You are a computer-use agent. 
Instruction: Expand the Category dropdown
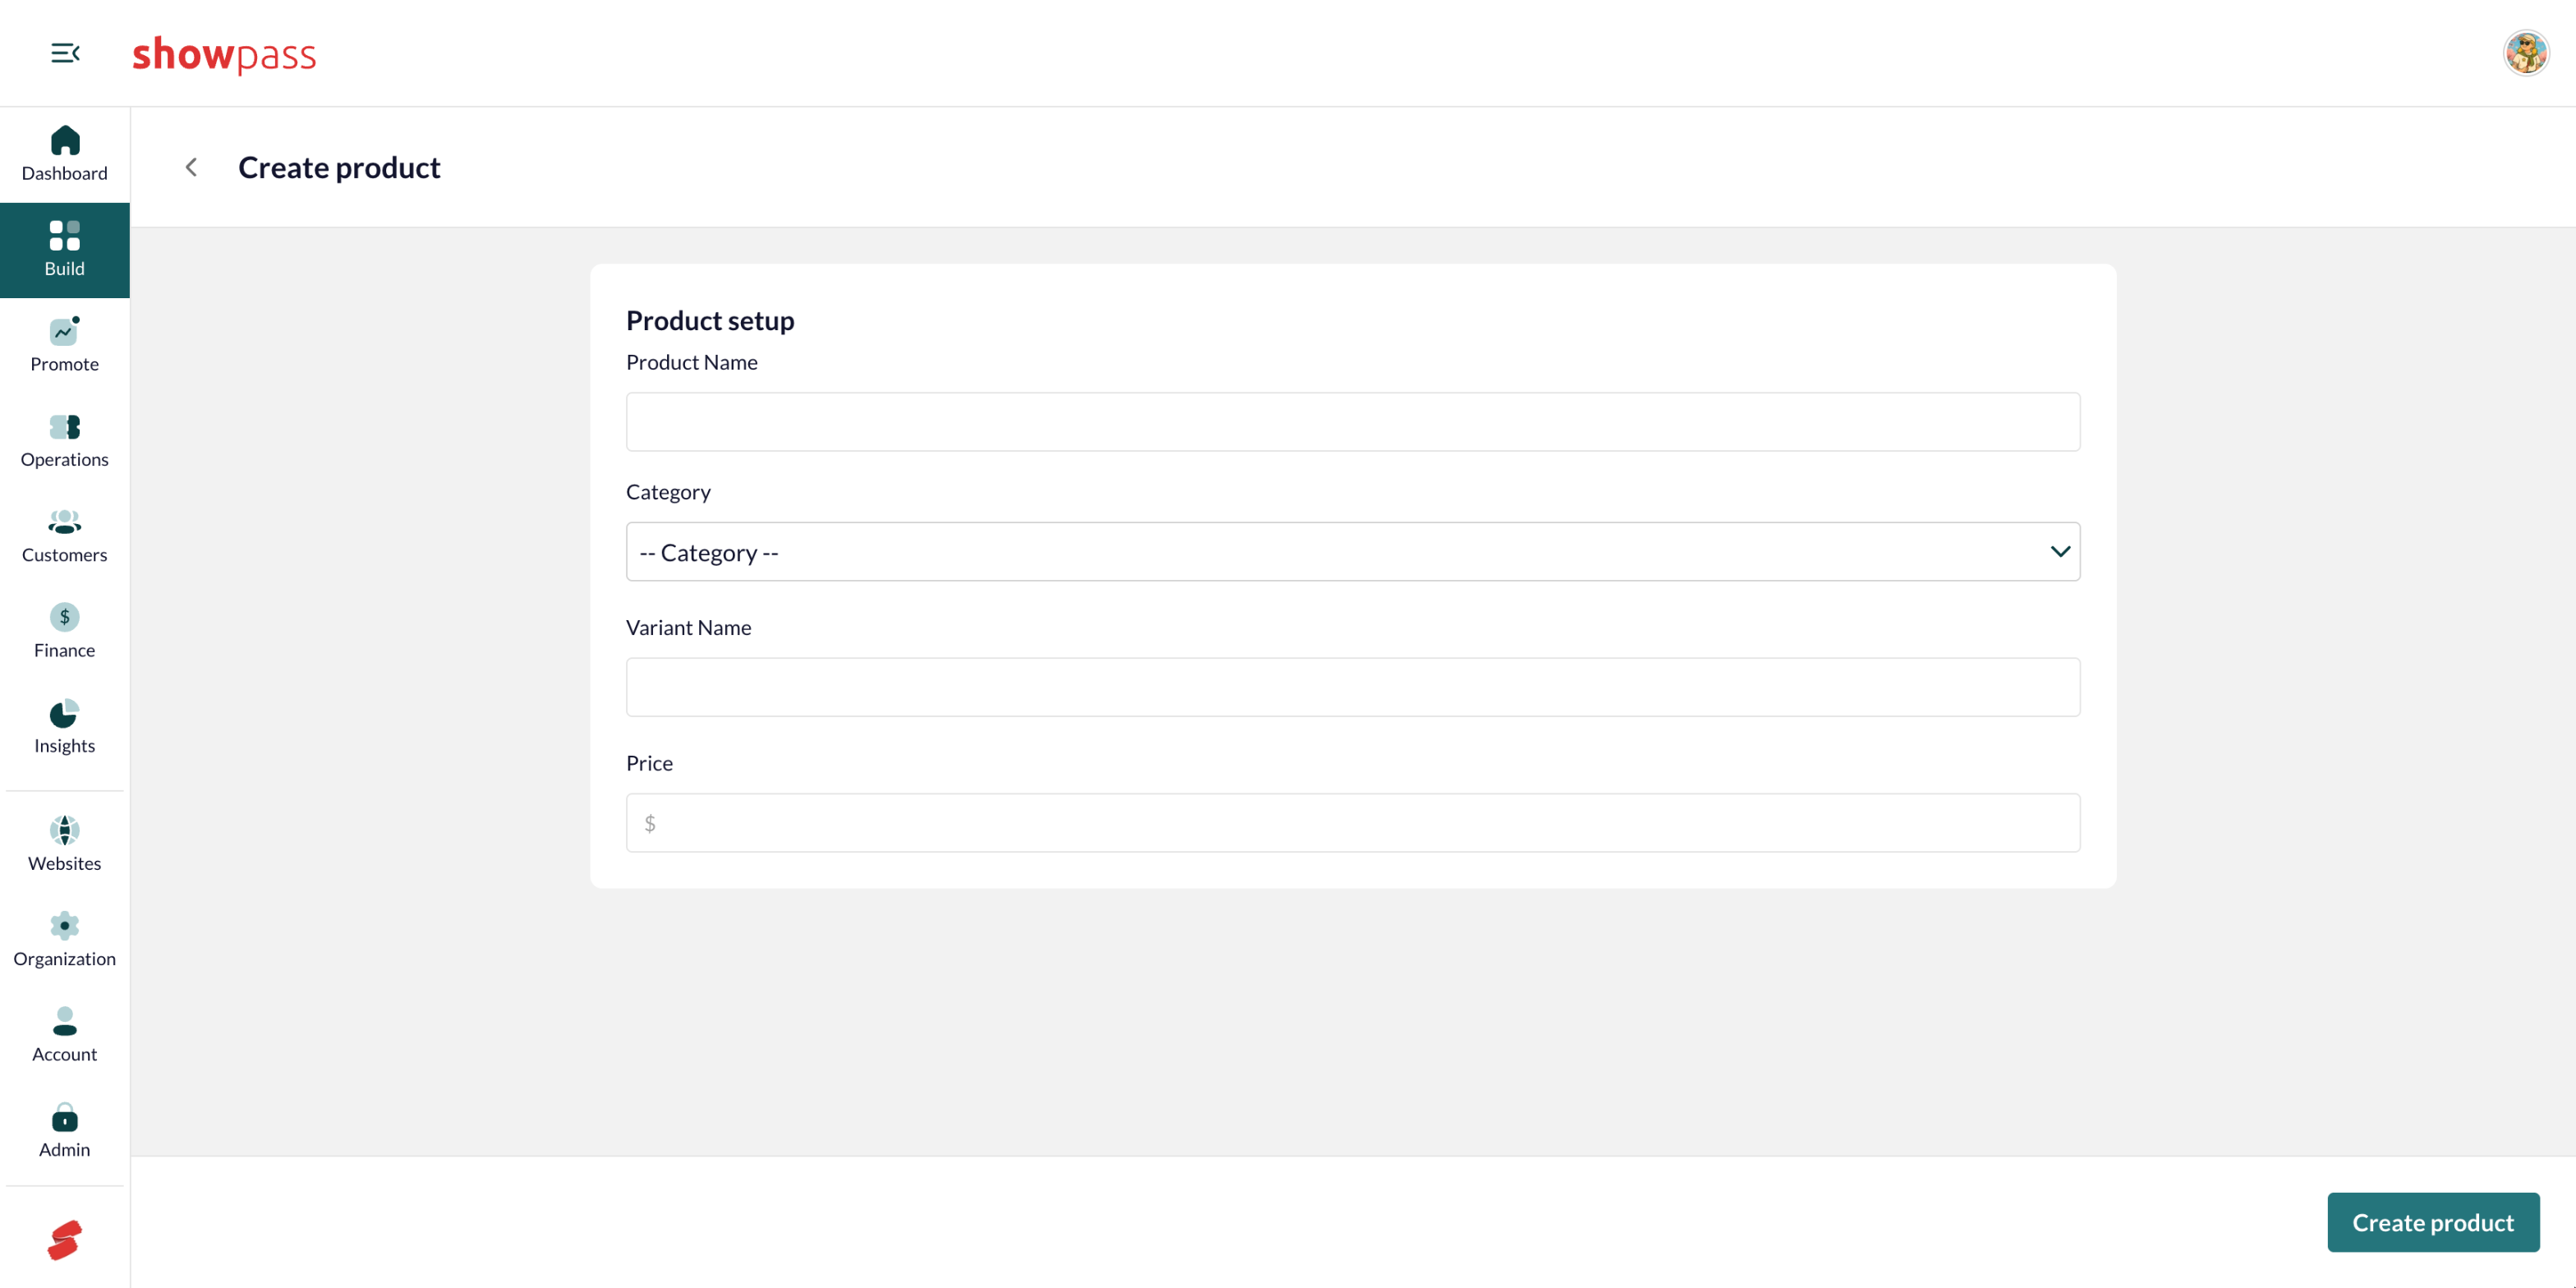click(x=1353, y=552)
